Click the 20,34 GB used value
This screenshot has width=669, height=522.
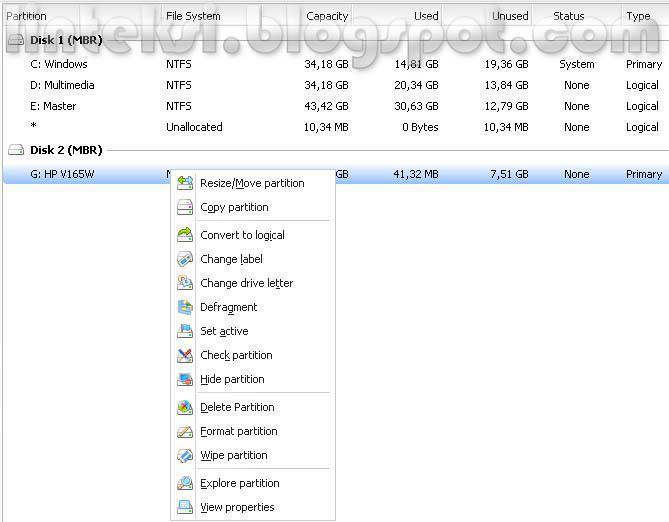pyautogui.click(x=416, y=85)
